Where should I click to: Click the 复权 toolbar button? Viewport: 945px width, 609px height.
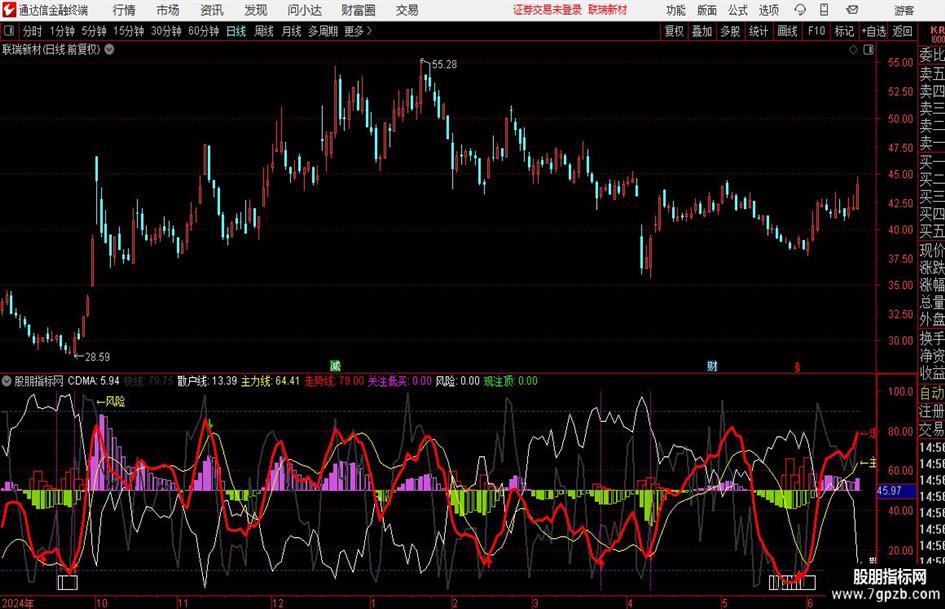[x=674, y=31]
